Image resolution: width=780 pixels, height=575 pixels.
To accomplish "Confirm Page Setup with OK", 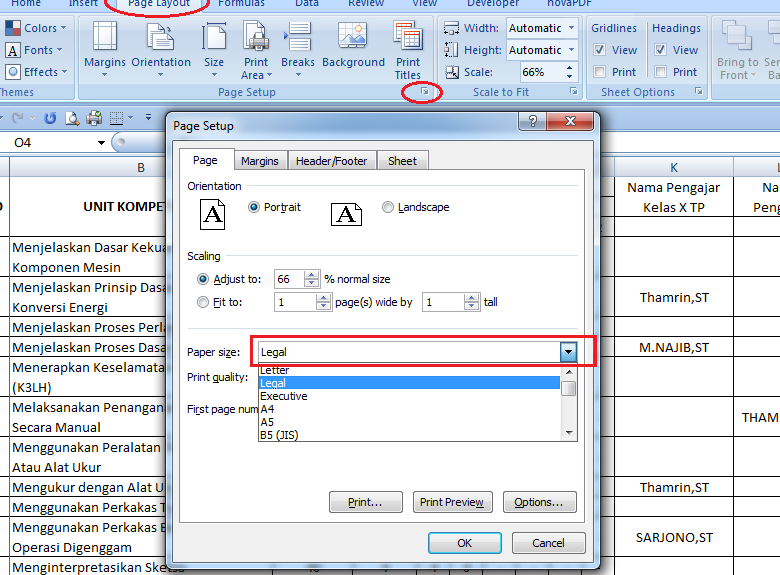I will [x=465, y=543].
